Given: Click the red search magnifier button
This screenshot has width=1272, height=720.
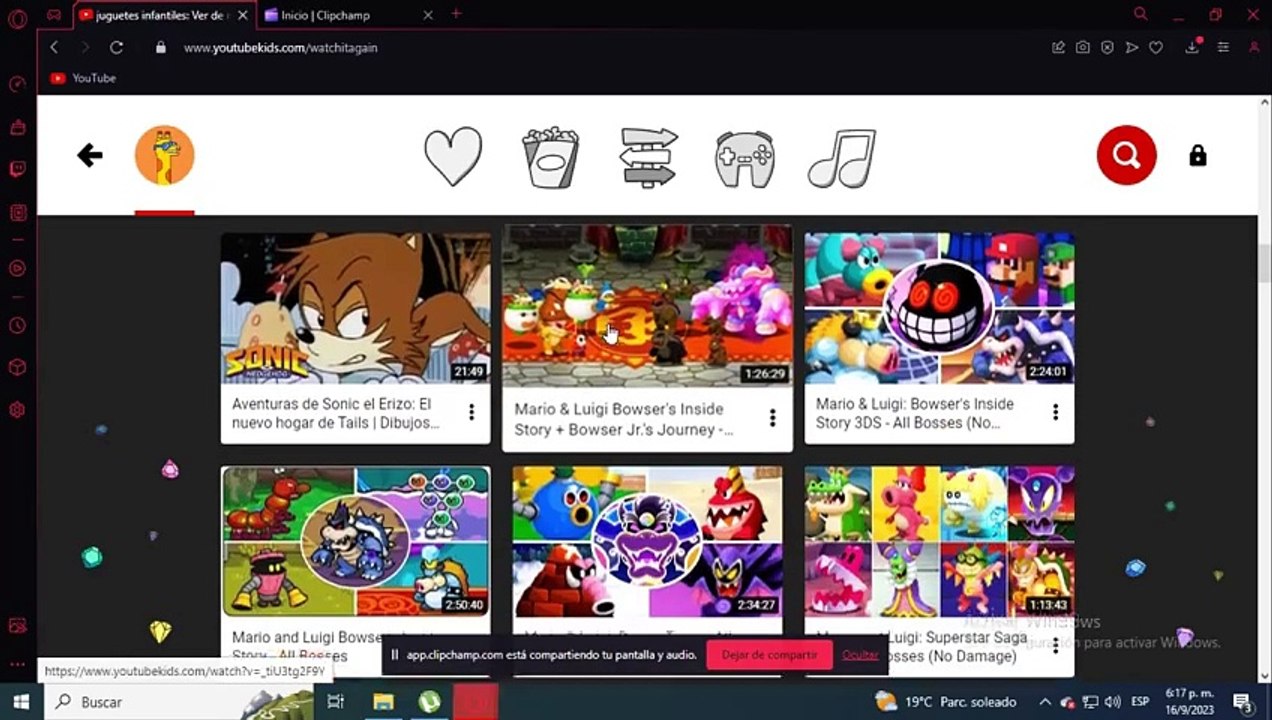Looking at the screenshot, I should coord(1126,155).
